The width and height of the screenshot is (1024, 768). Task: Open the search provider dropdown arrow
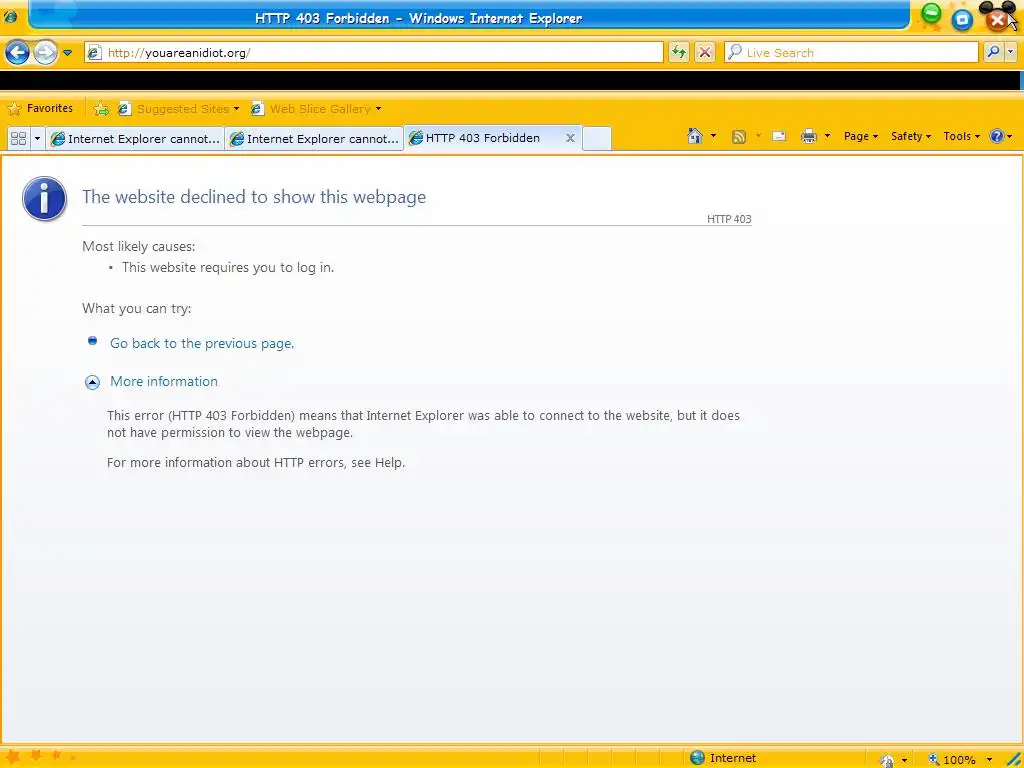point(1011,52)
